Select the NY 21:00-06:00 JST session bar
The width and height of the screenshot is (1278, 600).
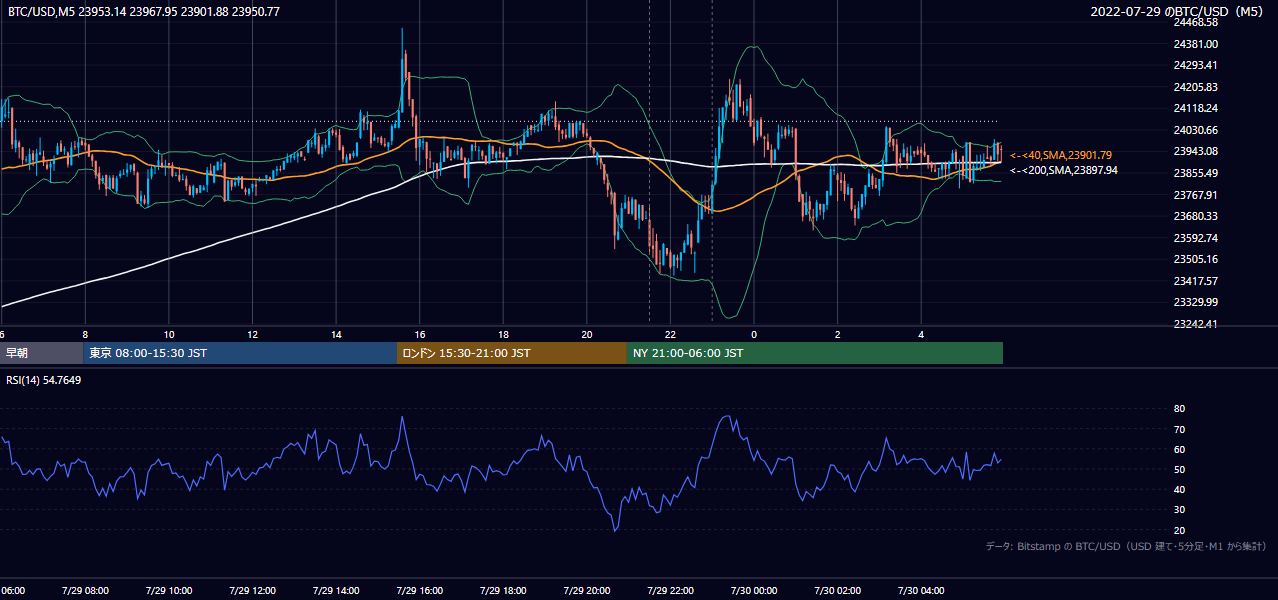pos(815,353)
